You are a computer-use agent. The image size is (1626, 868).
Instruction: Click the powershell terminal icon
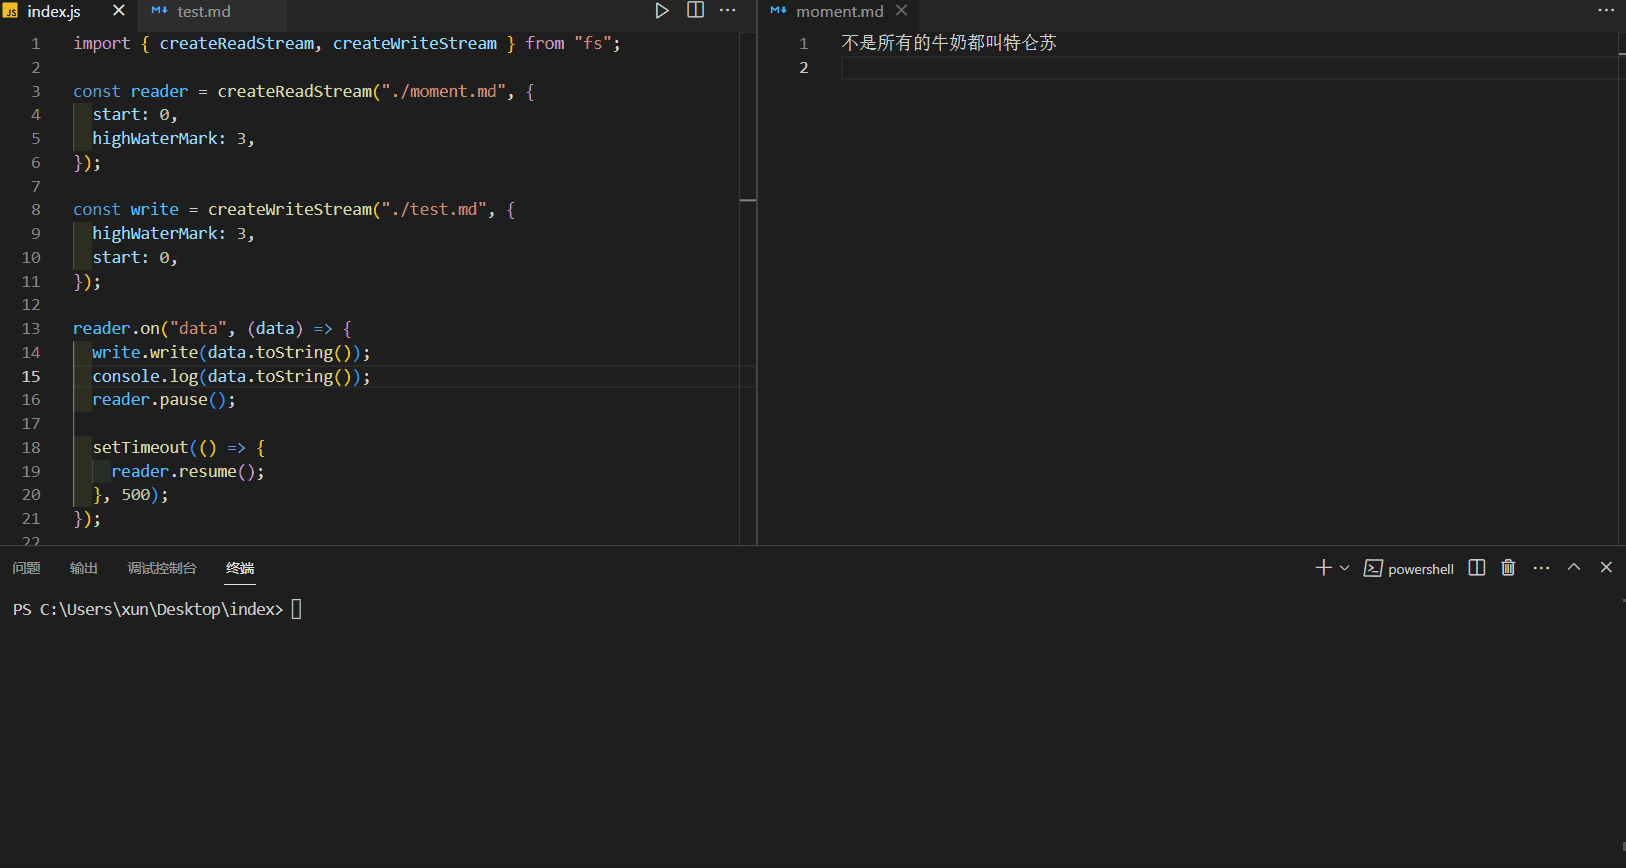pyautogui.click(x=1373, y=568)
